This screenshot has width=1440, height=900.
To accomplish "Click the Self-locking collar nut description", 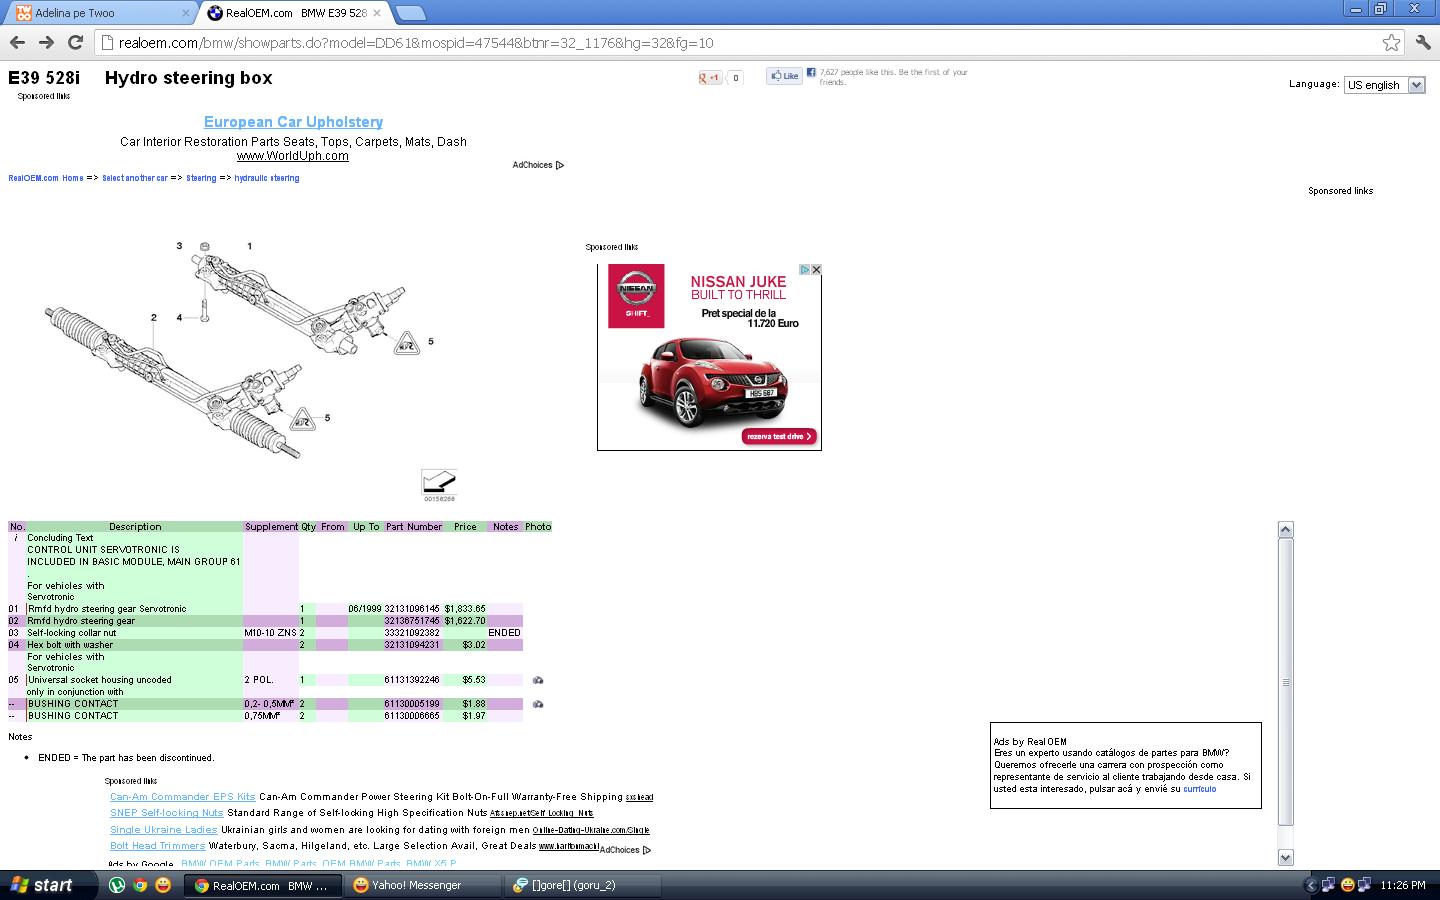I will 72,633.
